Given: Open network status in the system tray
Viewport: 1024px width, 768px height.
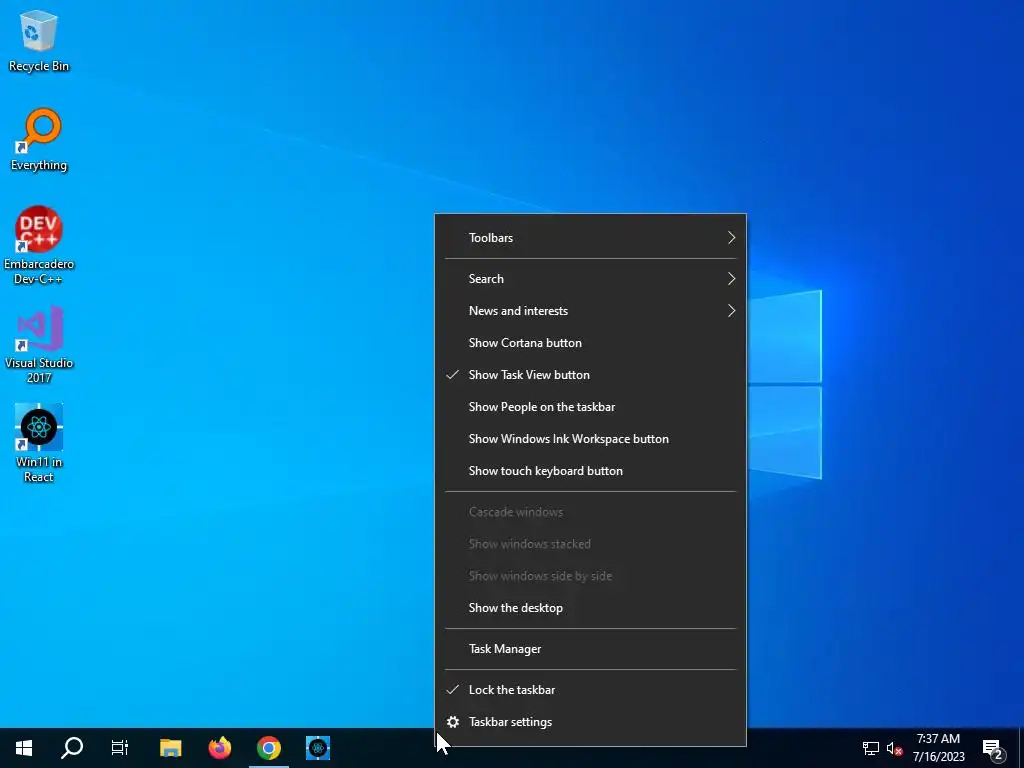Looking at the screenshot, I should coord(871,748).
